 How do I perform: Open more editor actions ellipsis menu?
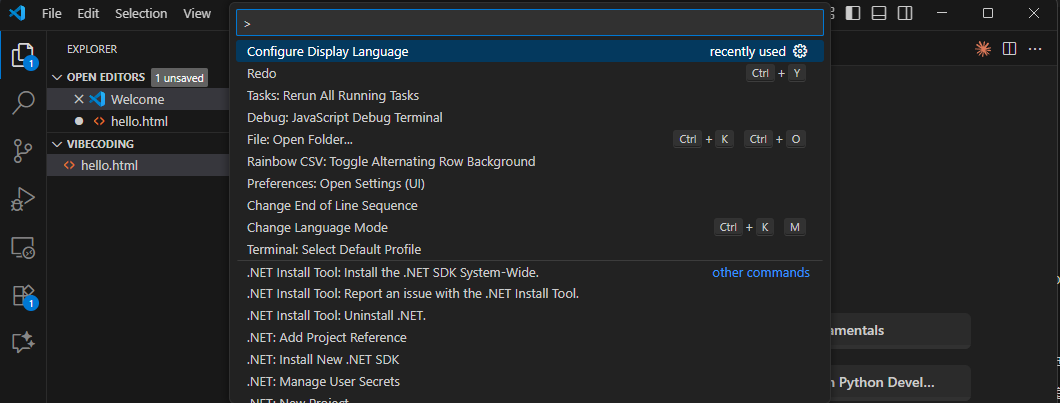click(x=1036, y=48)
